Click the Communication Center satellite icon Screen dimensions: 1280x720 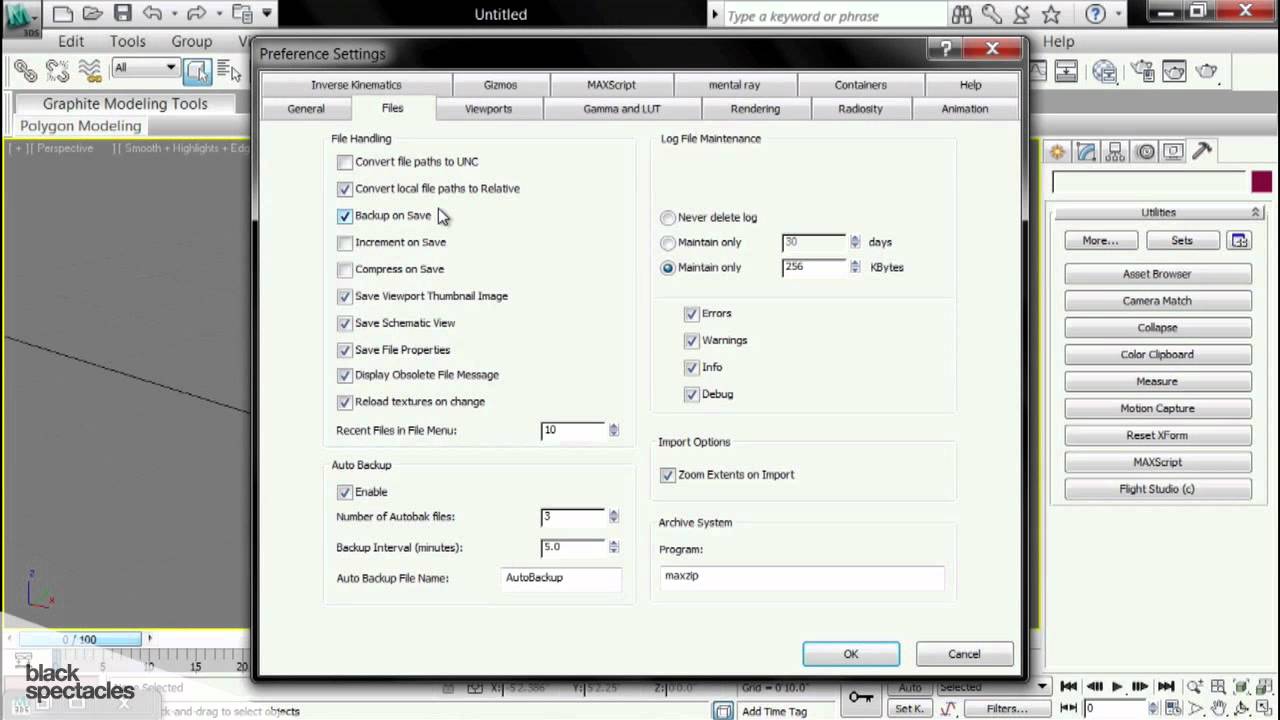pos(1021,15)
